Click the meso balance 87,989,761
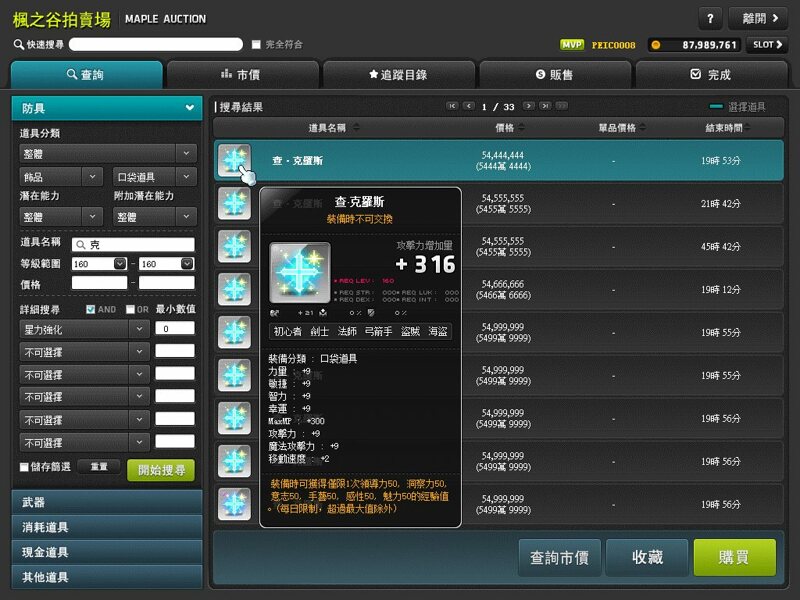 [709, 45]
